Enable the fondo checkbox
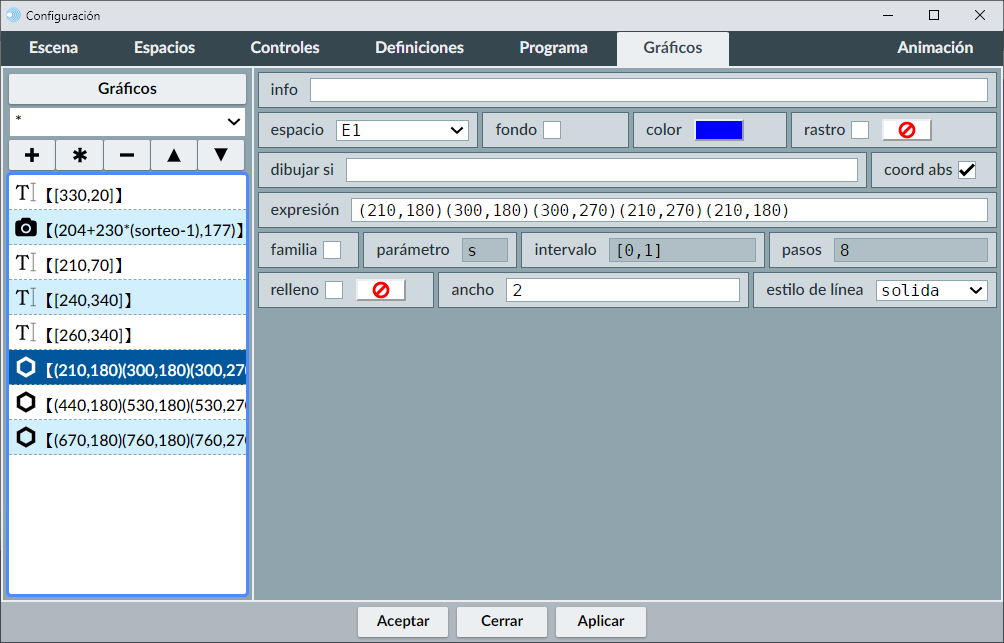 coord(552,130)
